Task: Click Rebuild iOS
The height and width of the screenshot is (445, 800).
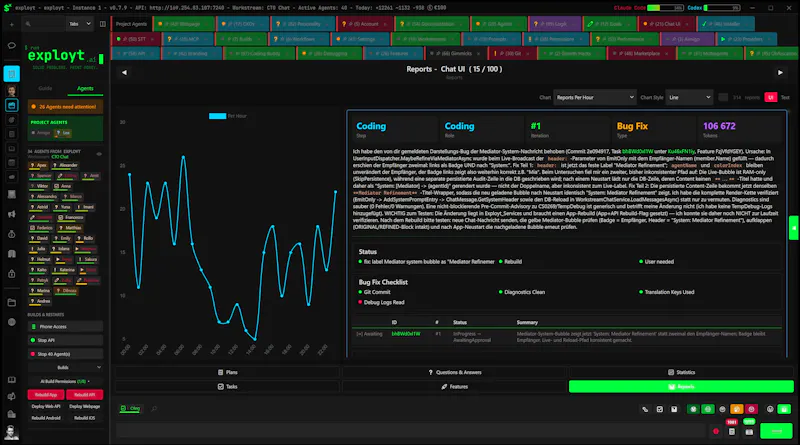Action: (x=85, y=418)
